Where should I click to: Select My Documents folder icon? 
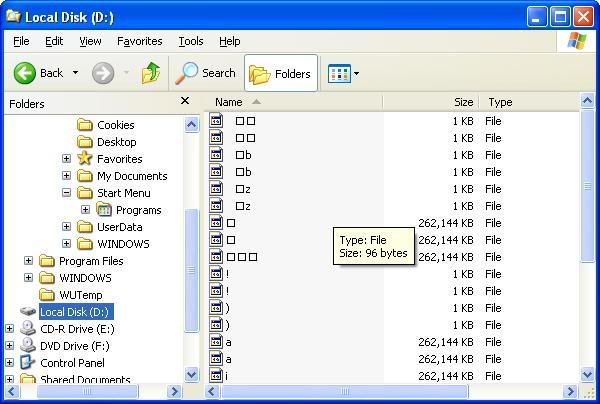[x=85, y=176]
